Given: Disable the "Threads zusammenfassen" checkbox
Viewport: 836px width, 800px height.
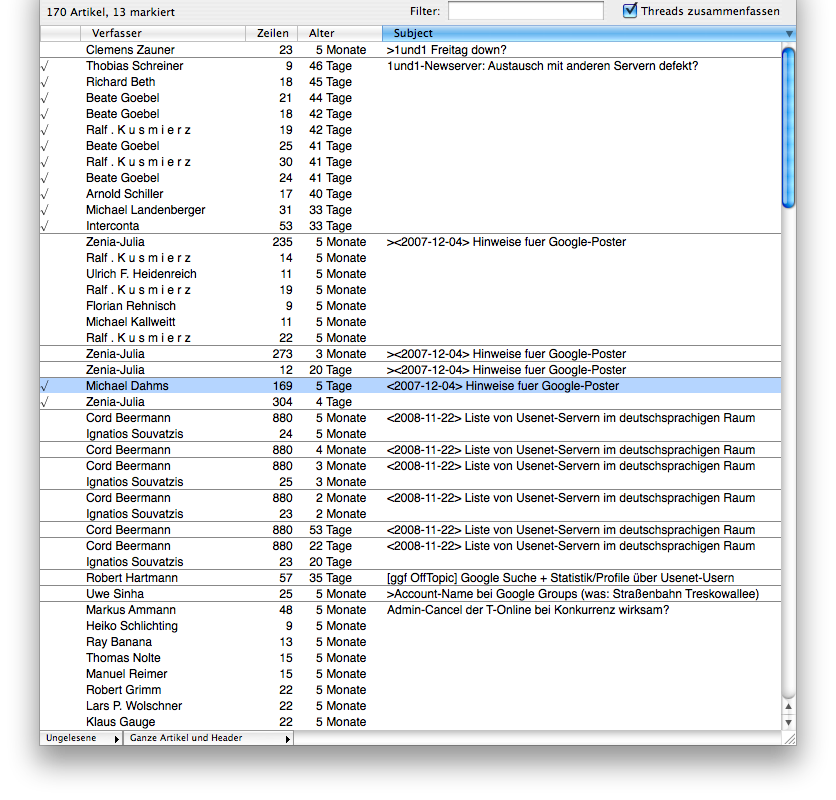Looking at the screenshot, I should click(628, 10).
